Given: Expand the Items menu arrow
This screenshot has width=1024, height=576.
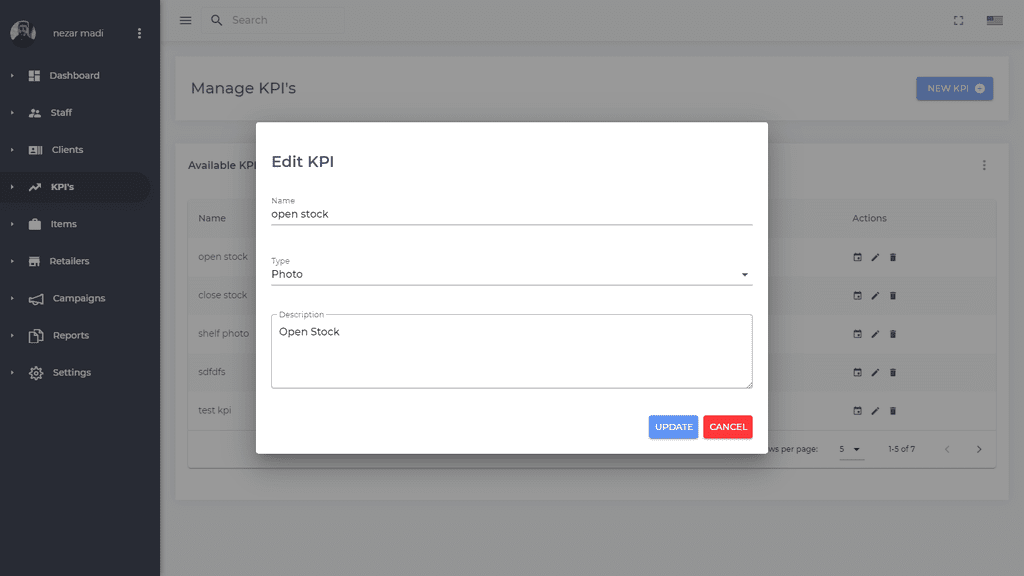Looking at the screenshot, I should (12, 224).
